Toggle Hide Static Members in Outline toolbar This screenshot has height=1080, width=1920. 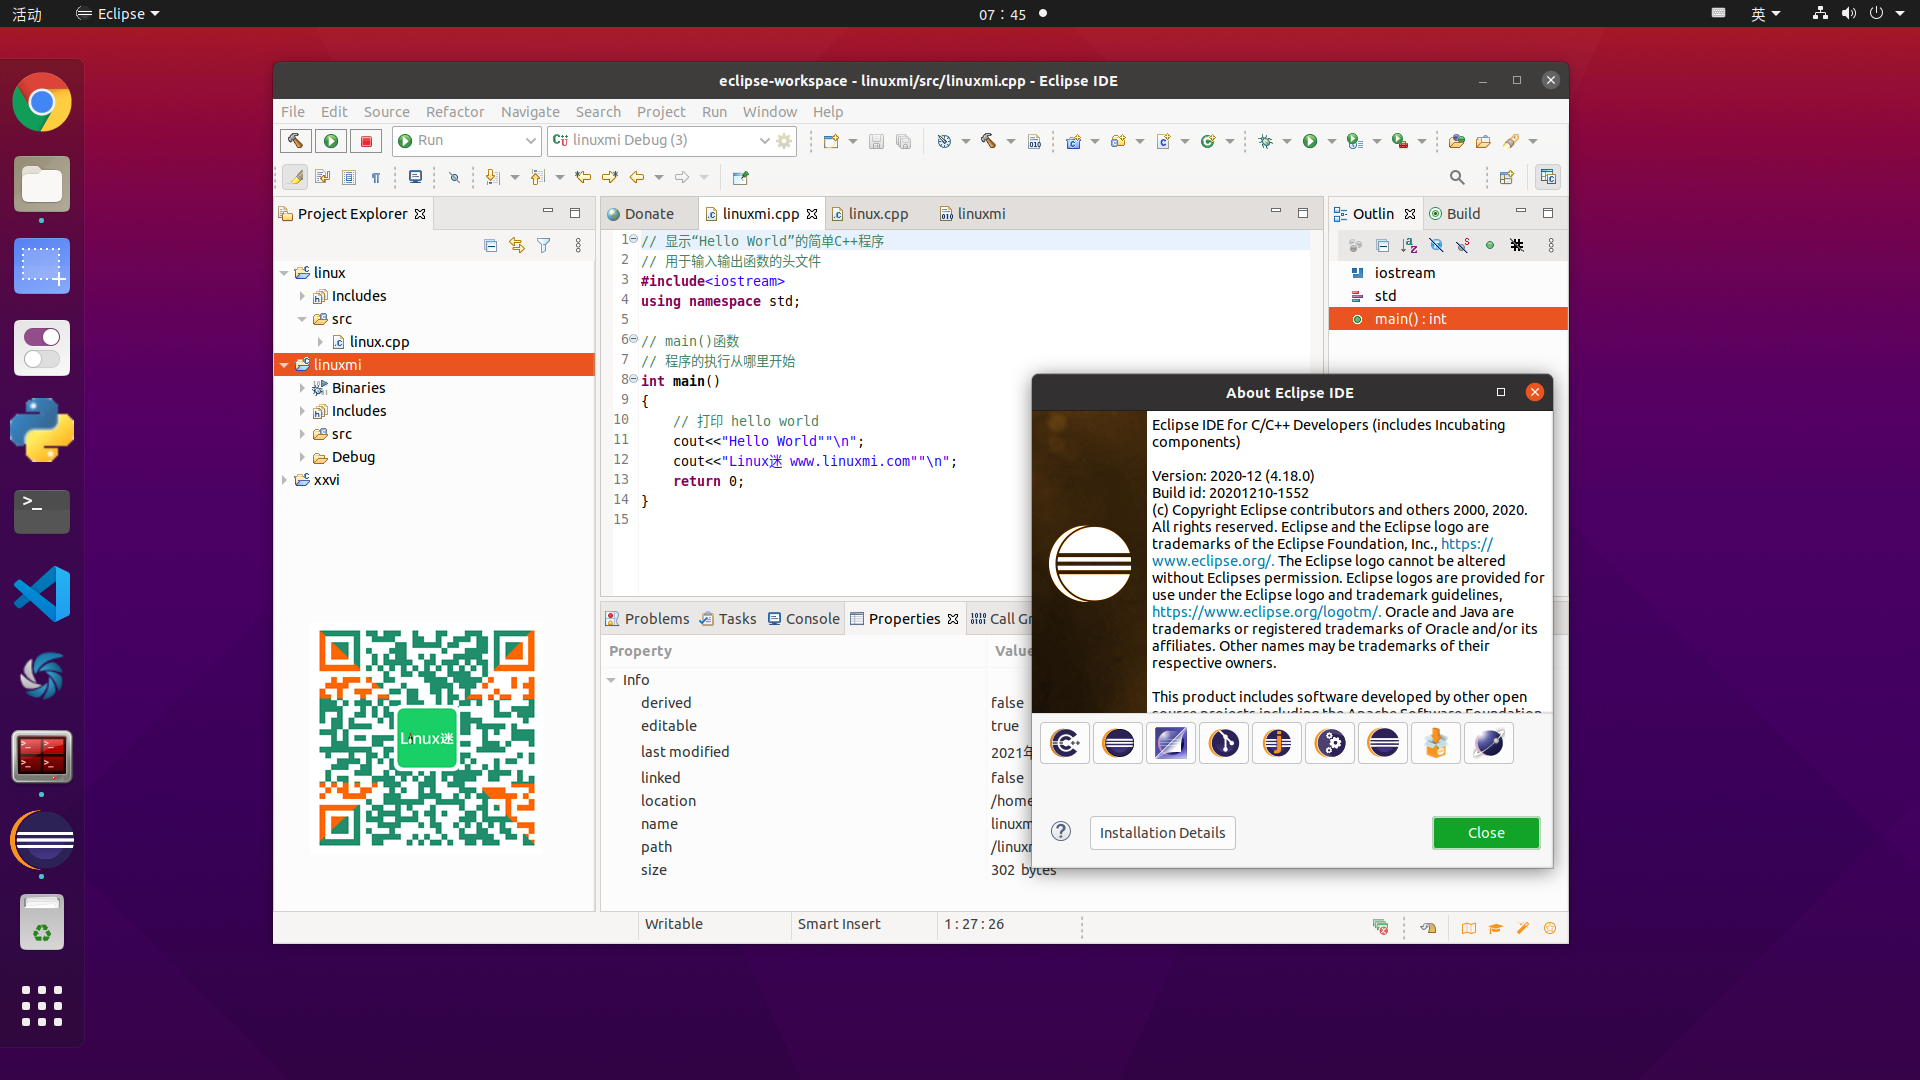coord(1463,245)
